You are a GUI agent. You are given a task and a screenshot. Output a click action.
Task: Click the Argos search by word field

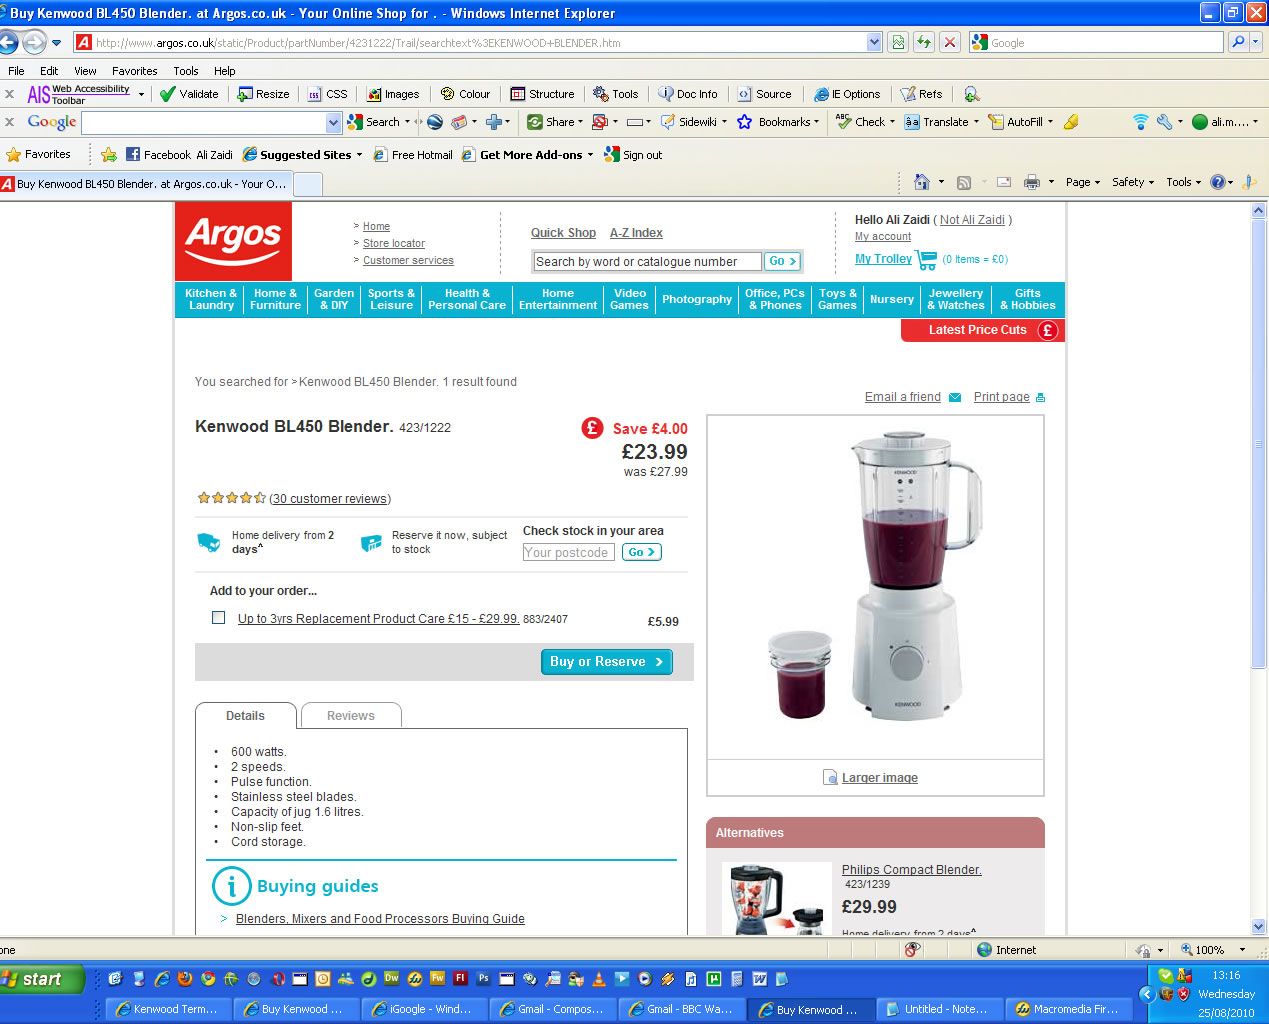pyautogui.click(x=647, y=262)
